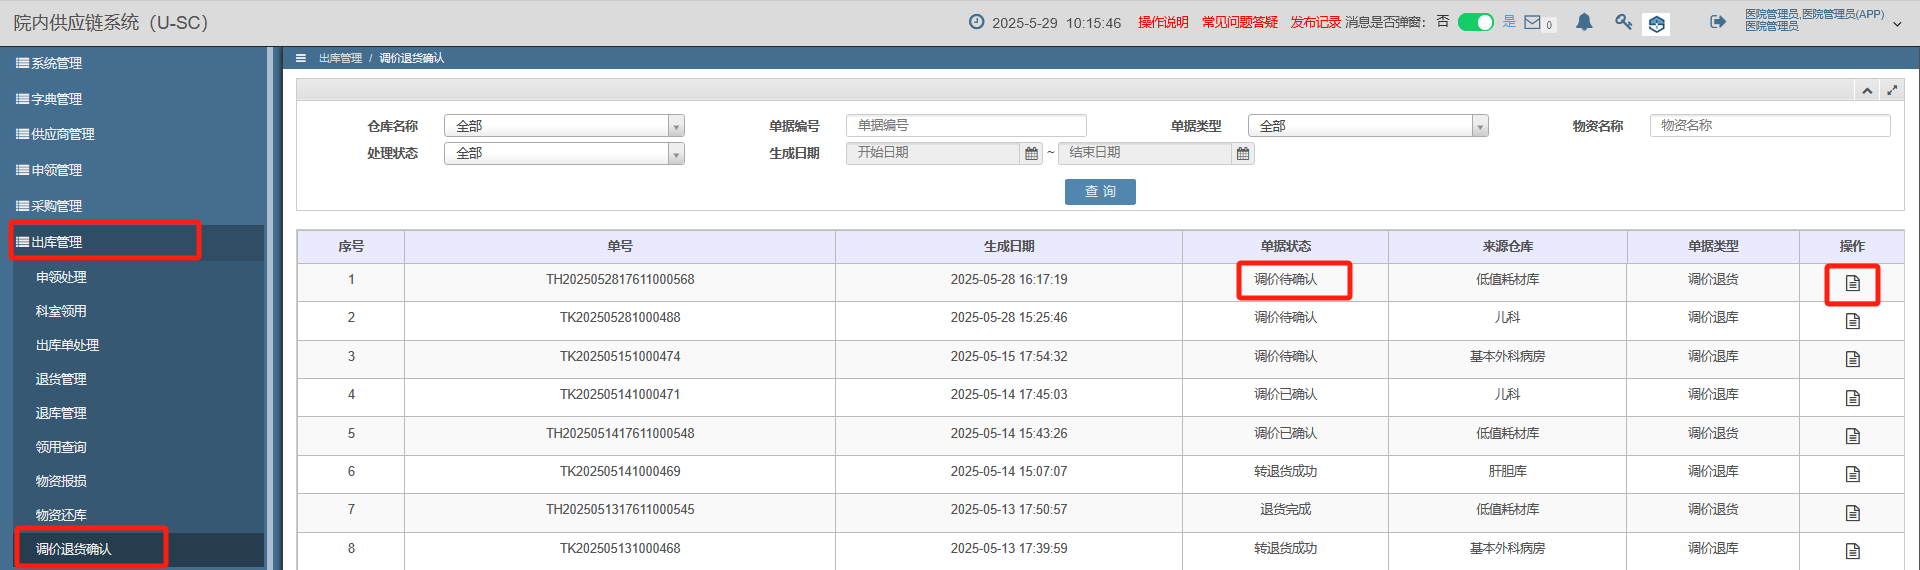Open 发布记录 link

click(1315, 22)
